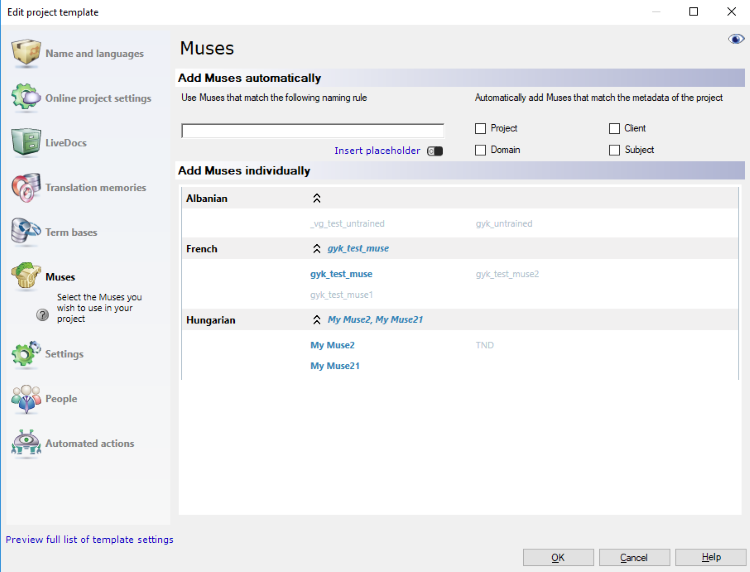The width and height of the screenshot is (750, 572).
Task: Click the LiveDocs cabinet icon
Action: [x=26, y=142]
